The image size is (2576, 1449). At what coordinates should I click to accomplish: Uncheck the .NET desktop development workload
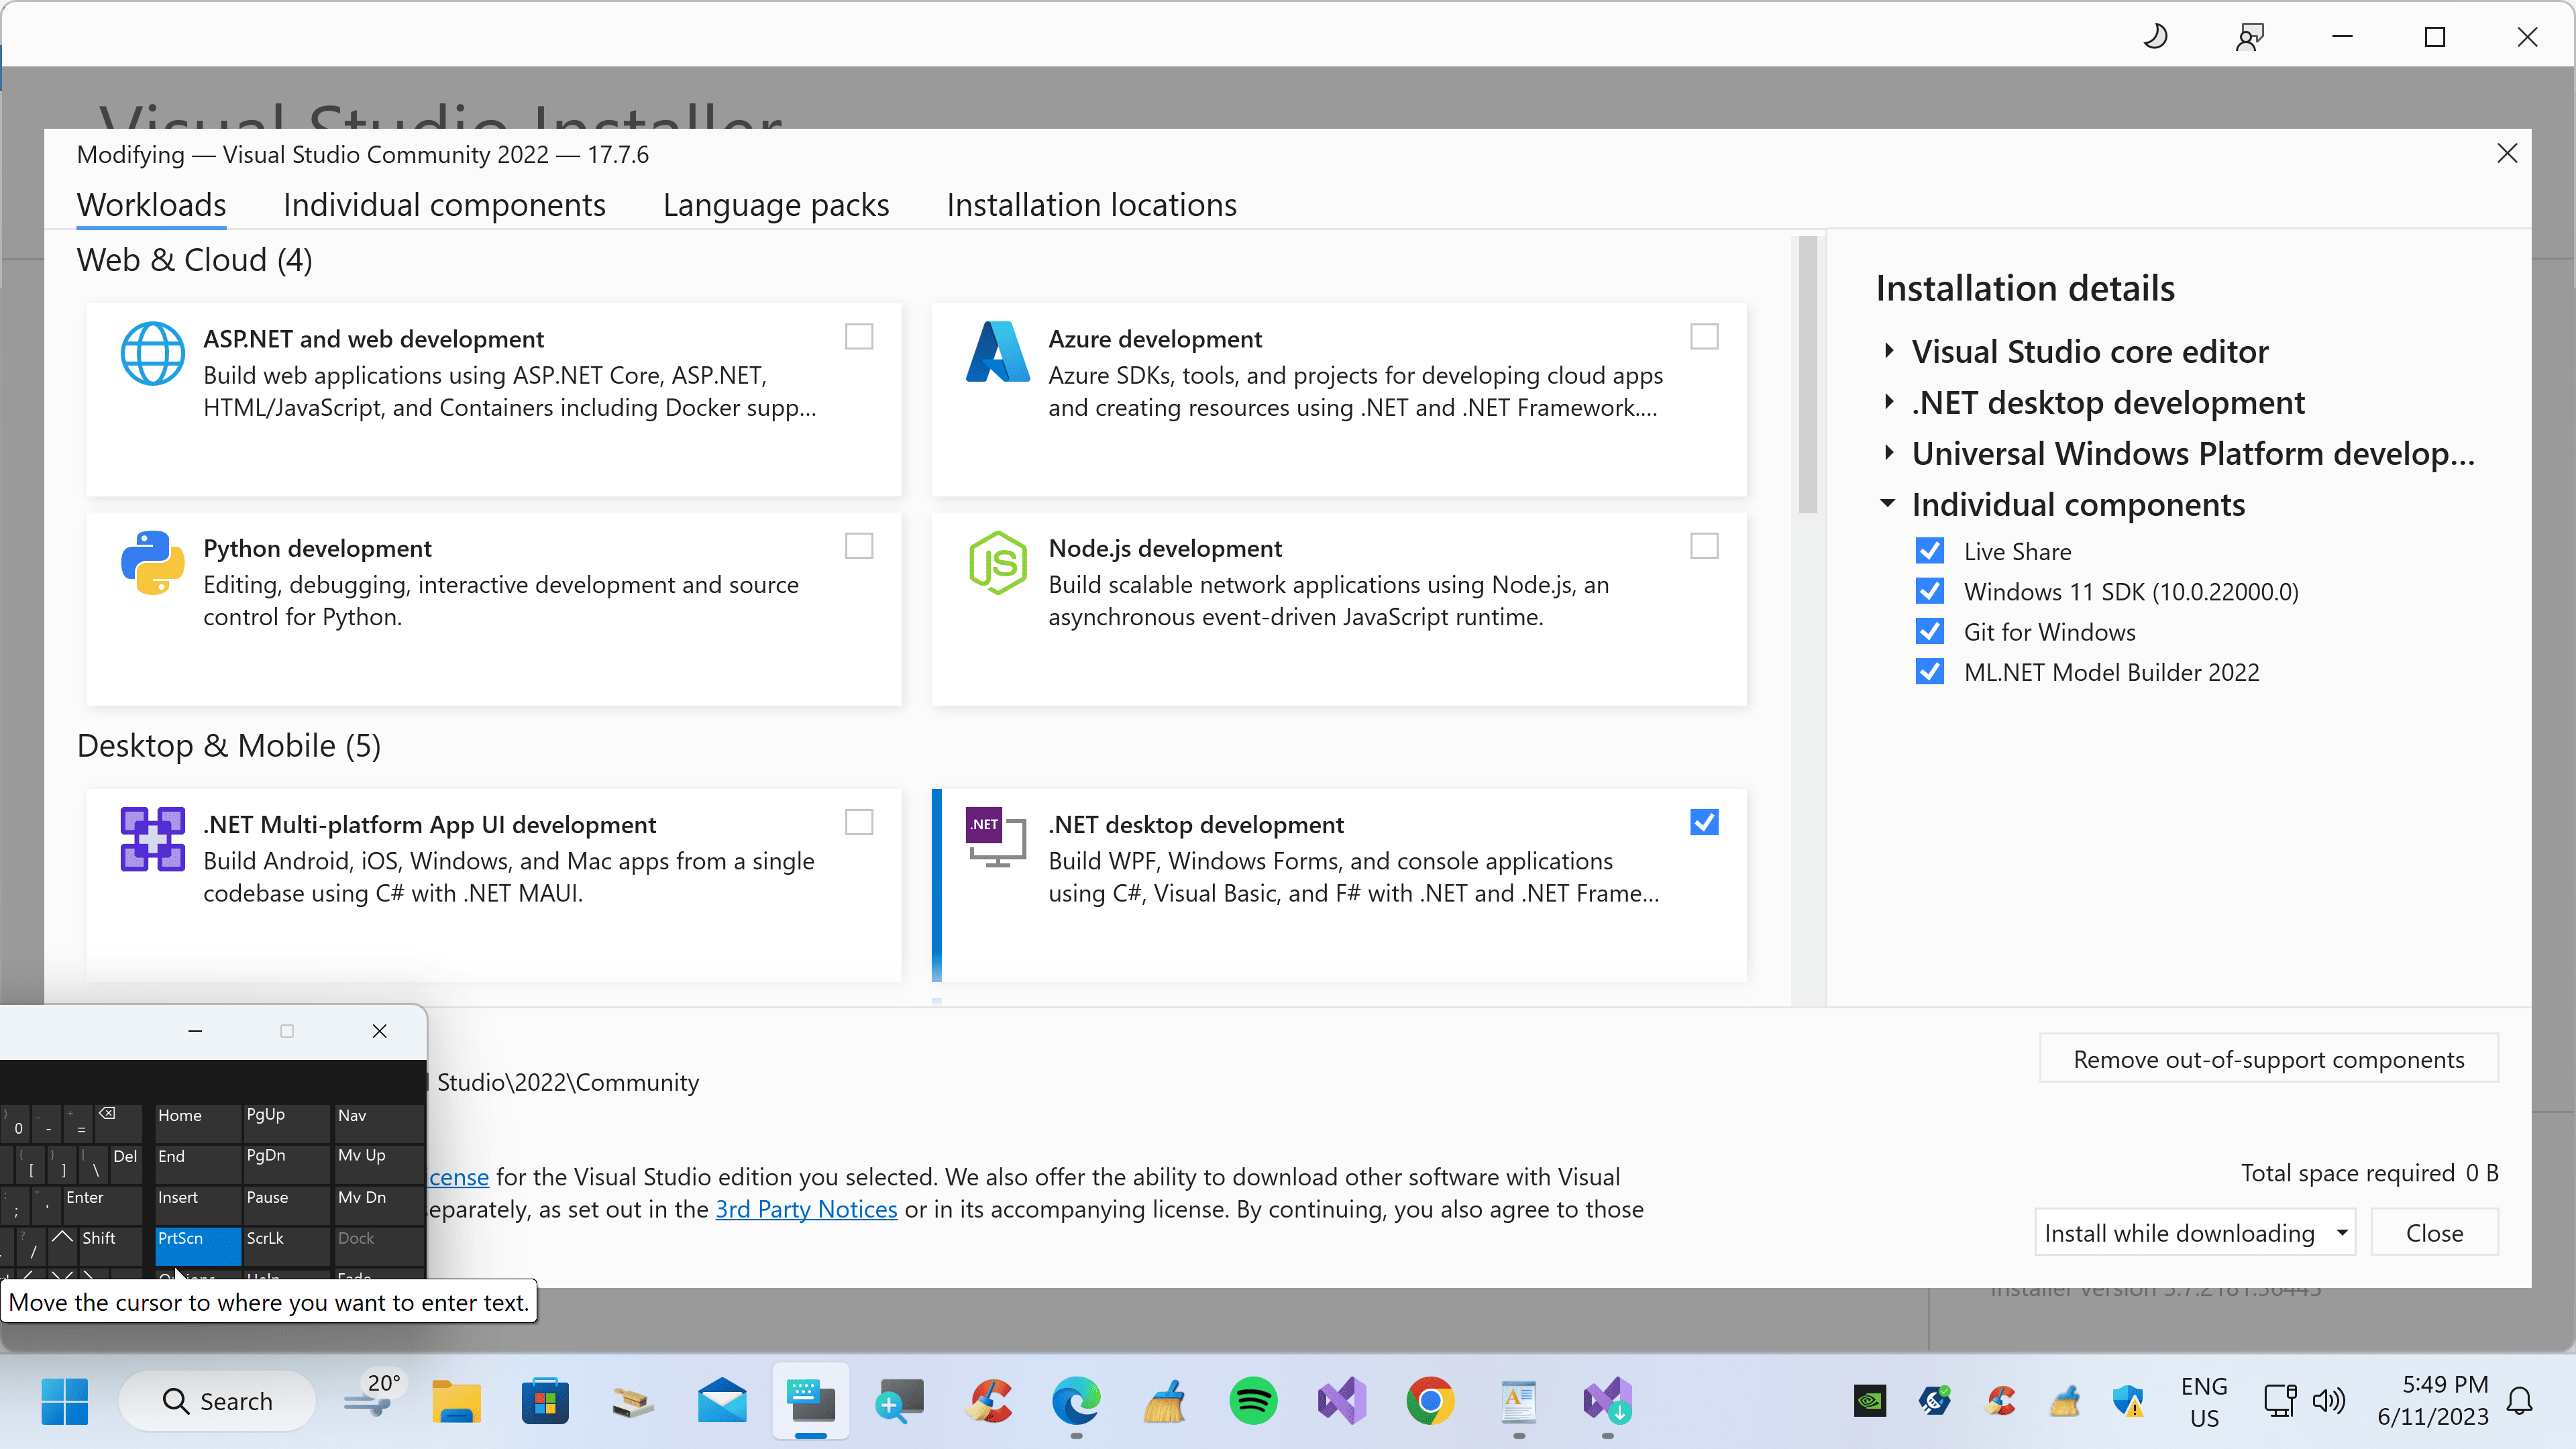tap(1704, 822)
